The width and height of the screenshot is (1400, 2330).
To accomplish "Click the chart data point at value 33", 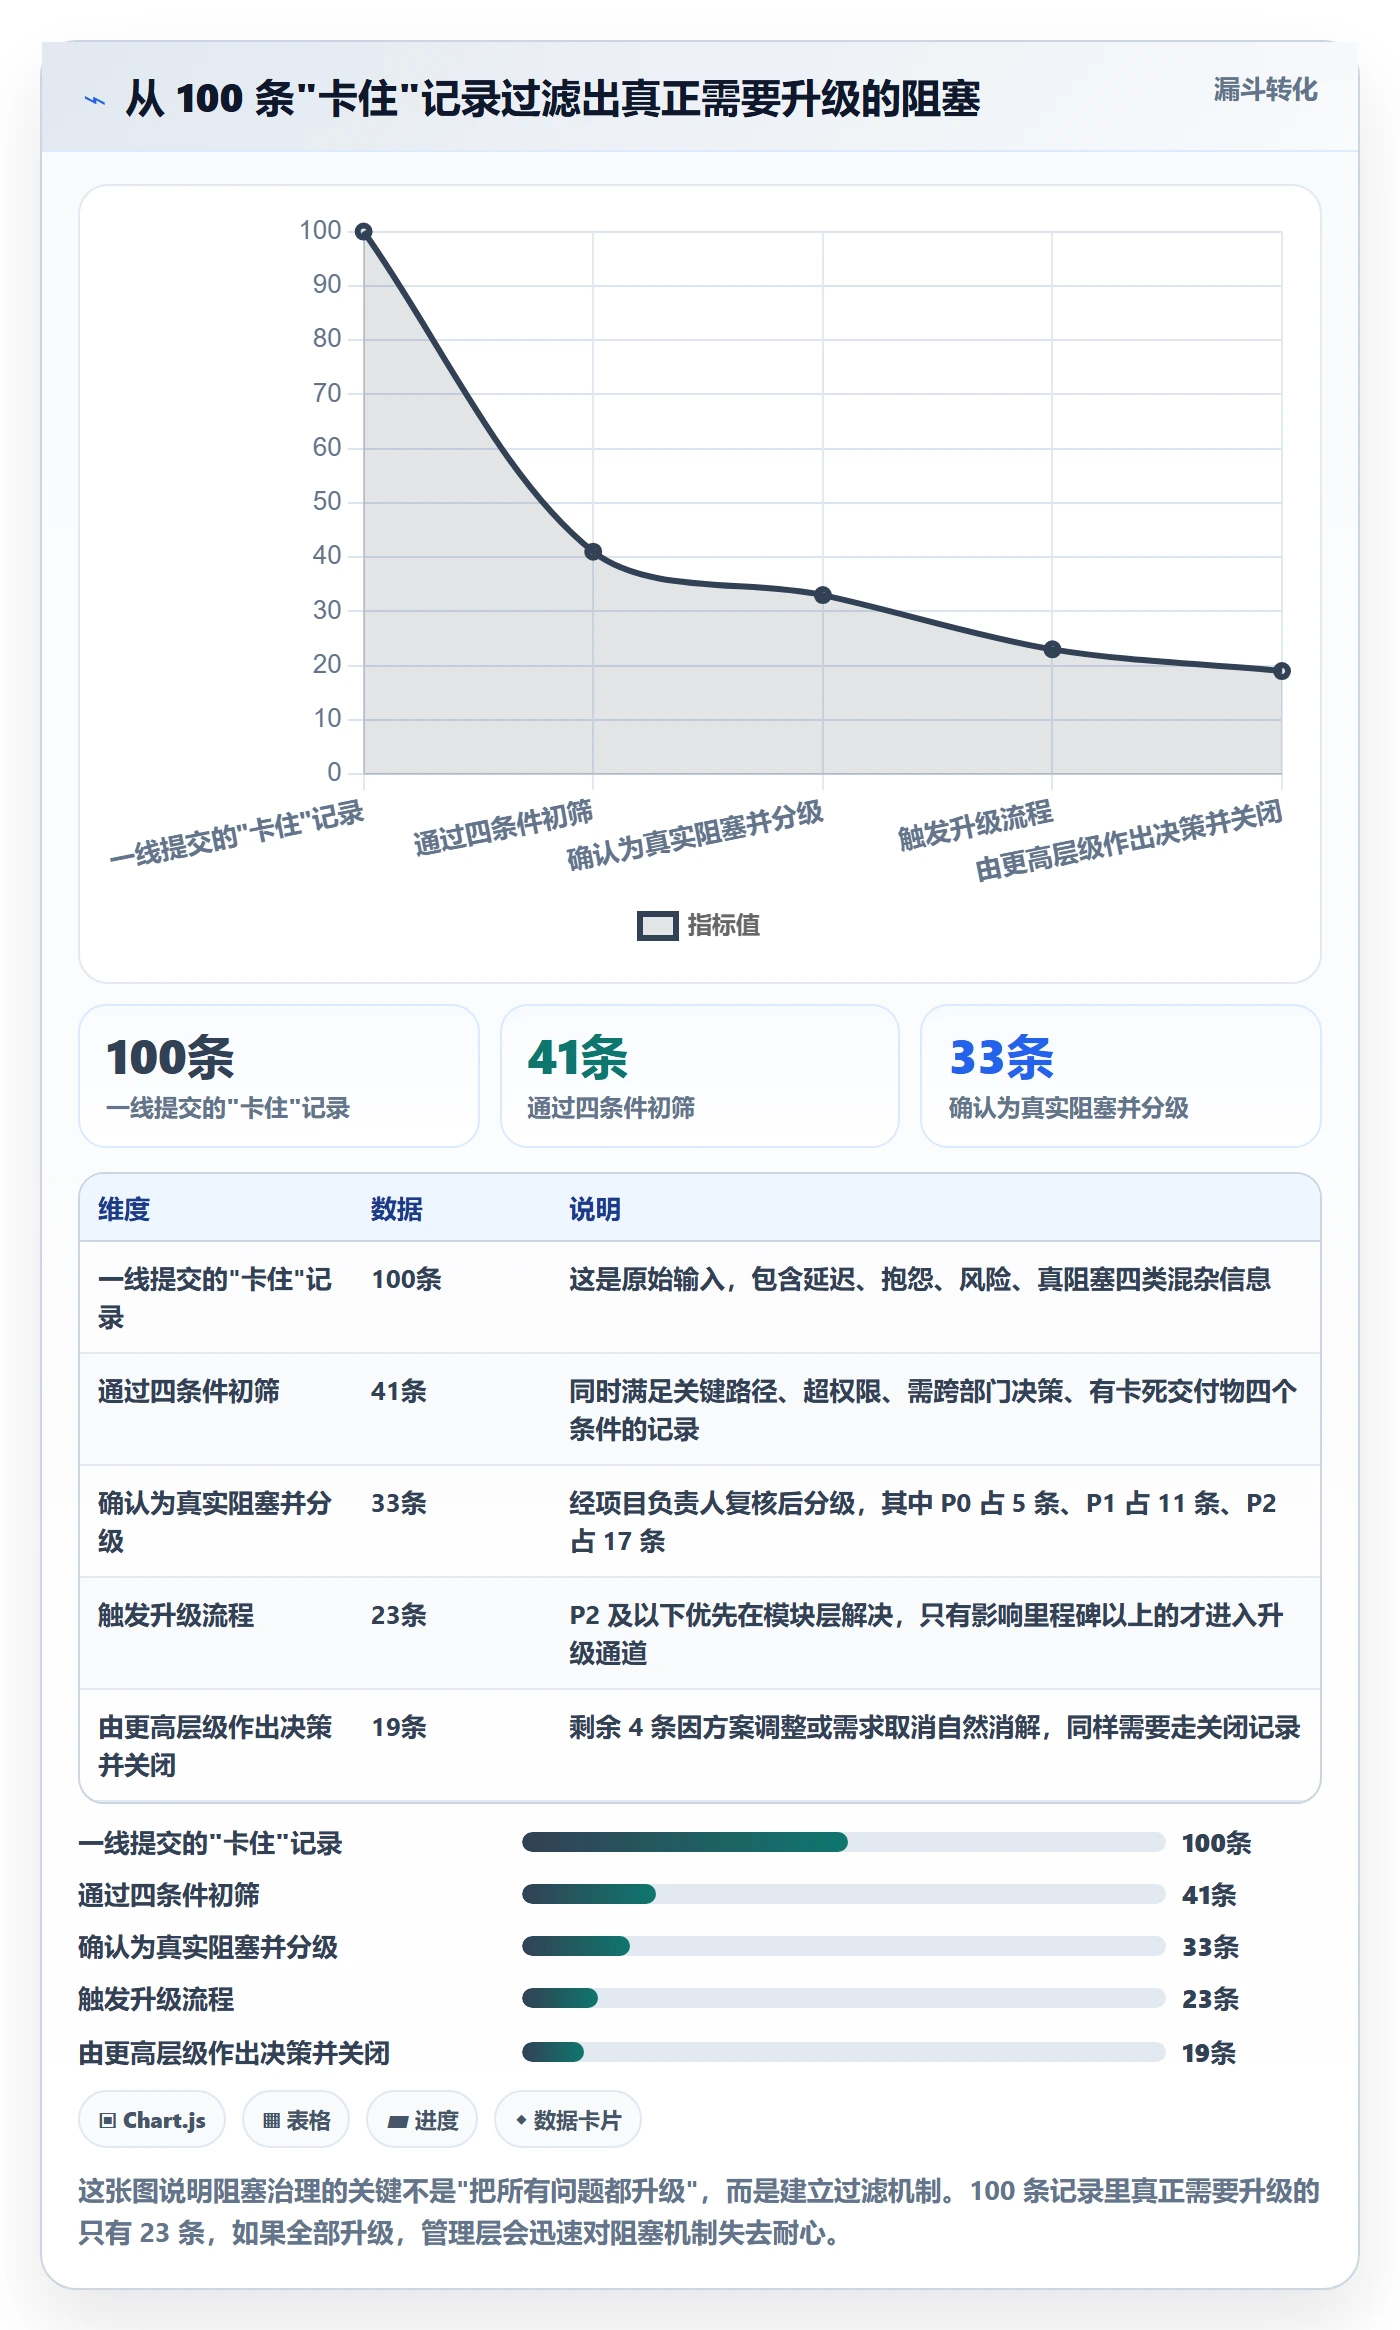I will click(x=823, y=595).
